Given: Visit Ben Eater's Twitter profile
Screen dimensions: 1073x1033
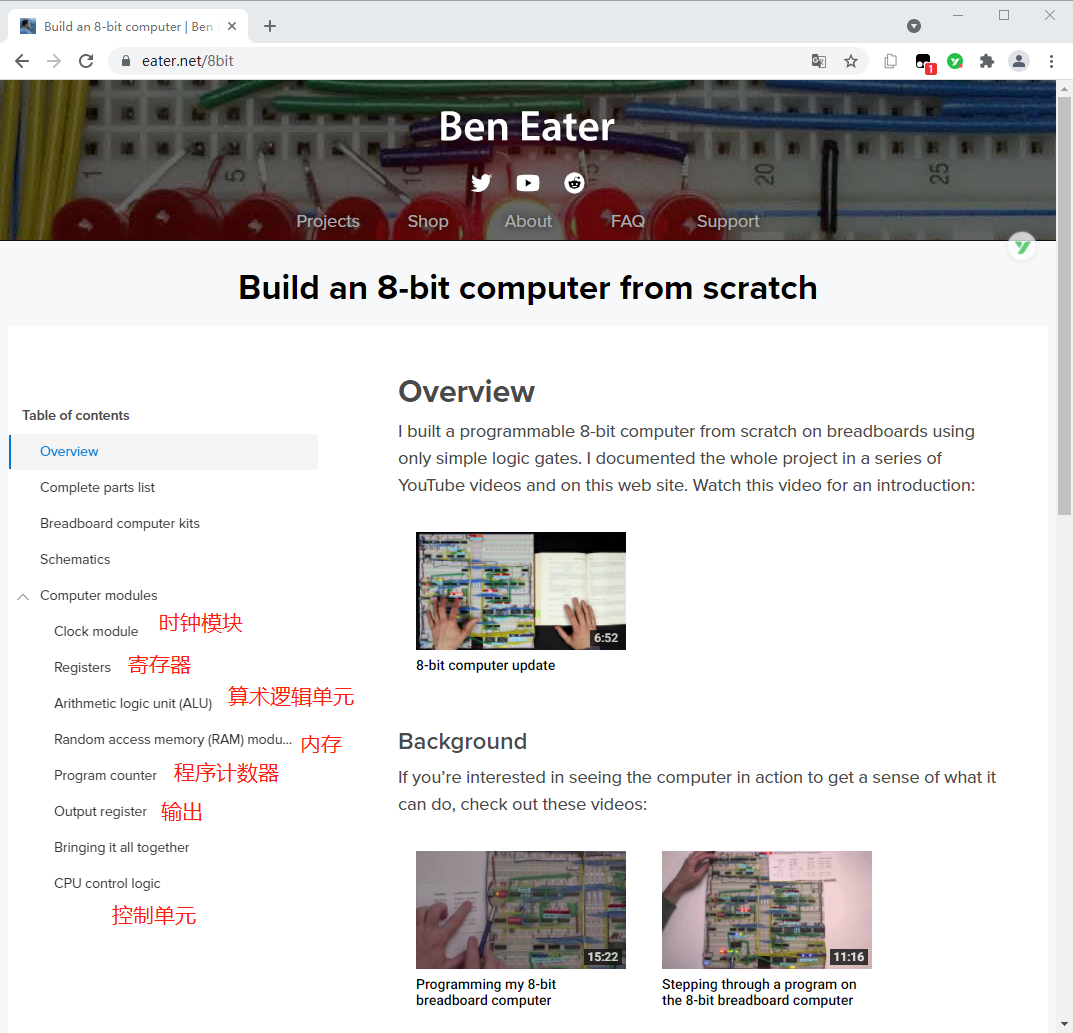Looking at the screenshot, I should point(481,183).
